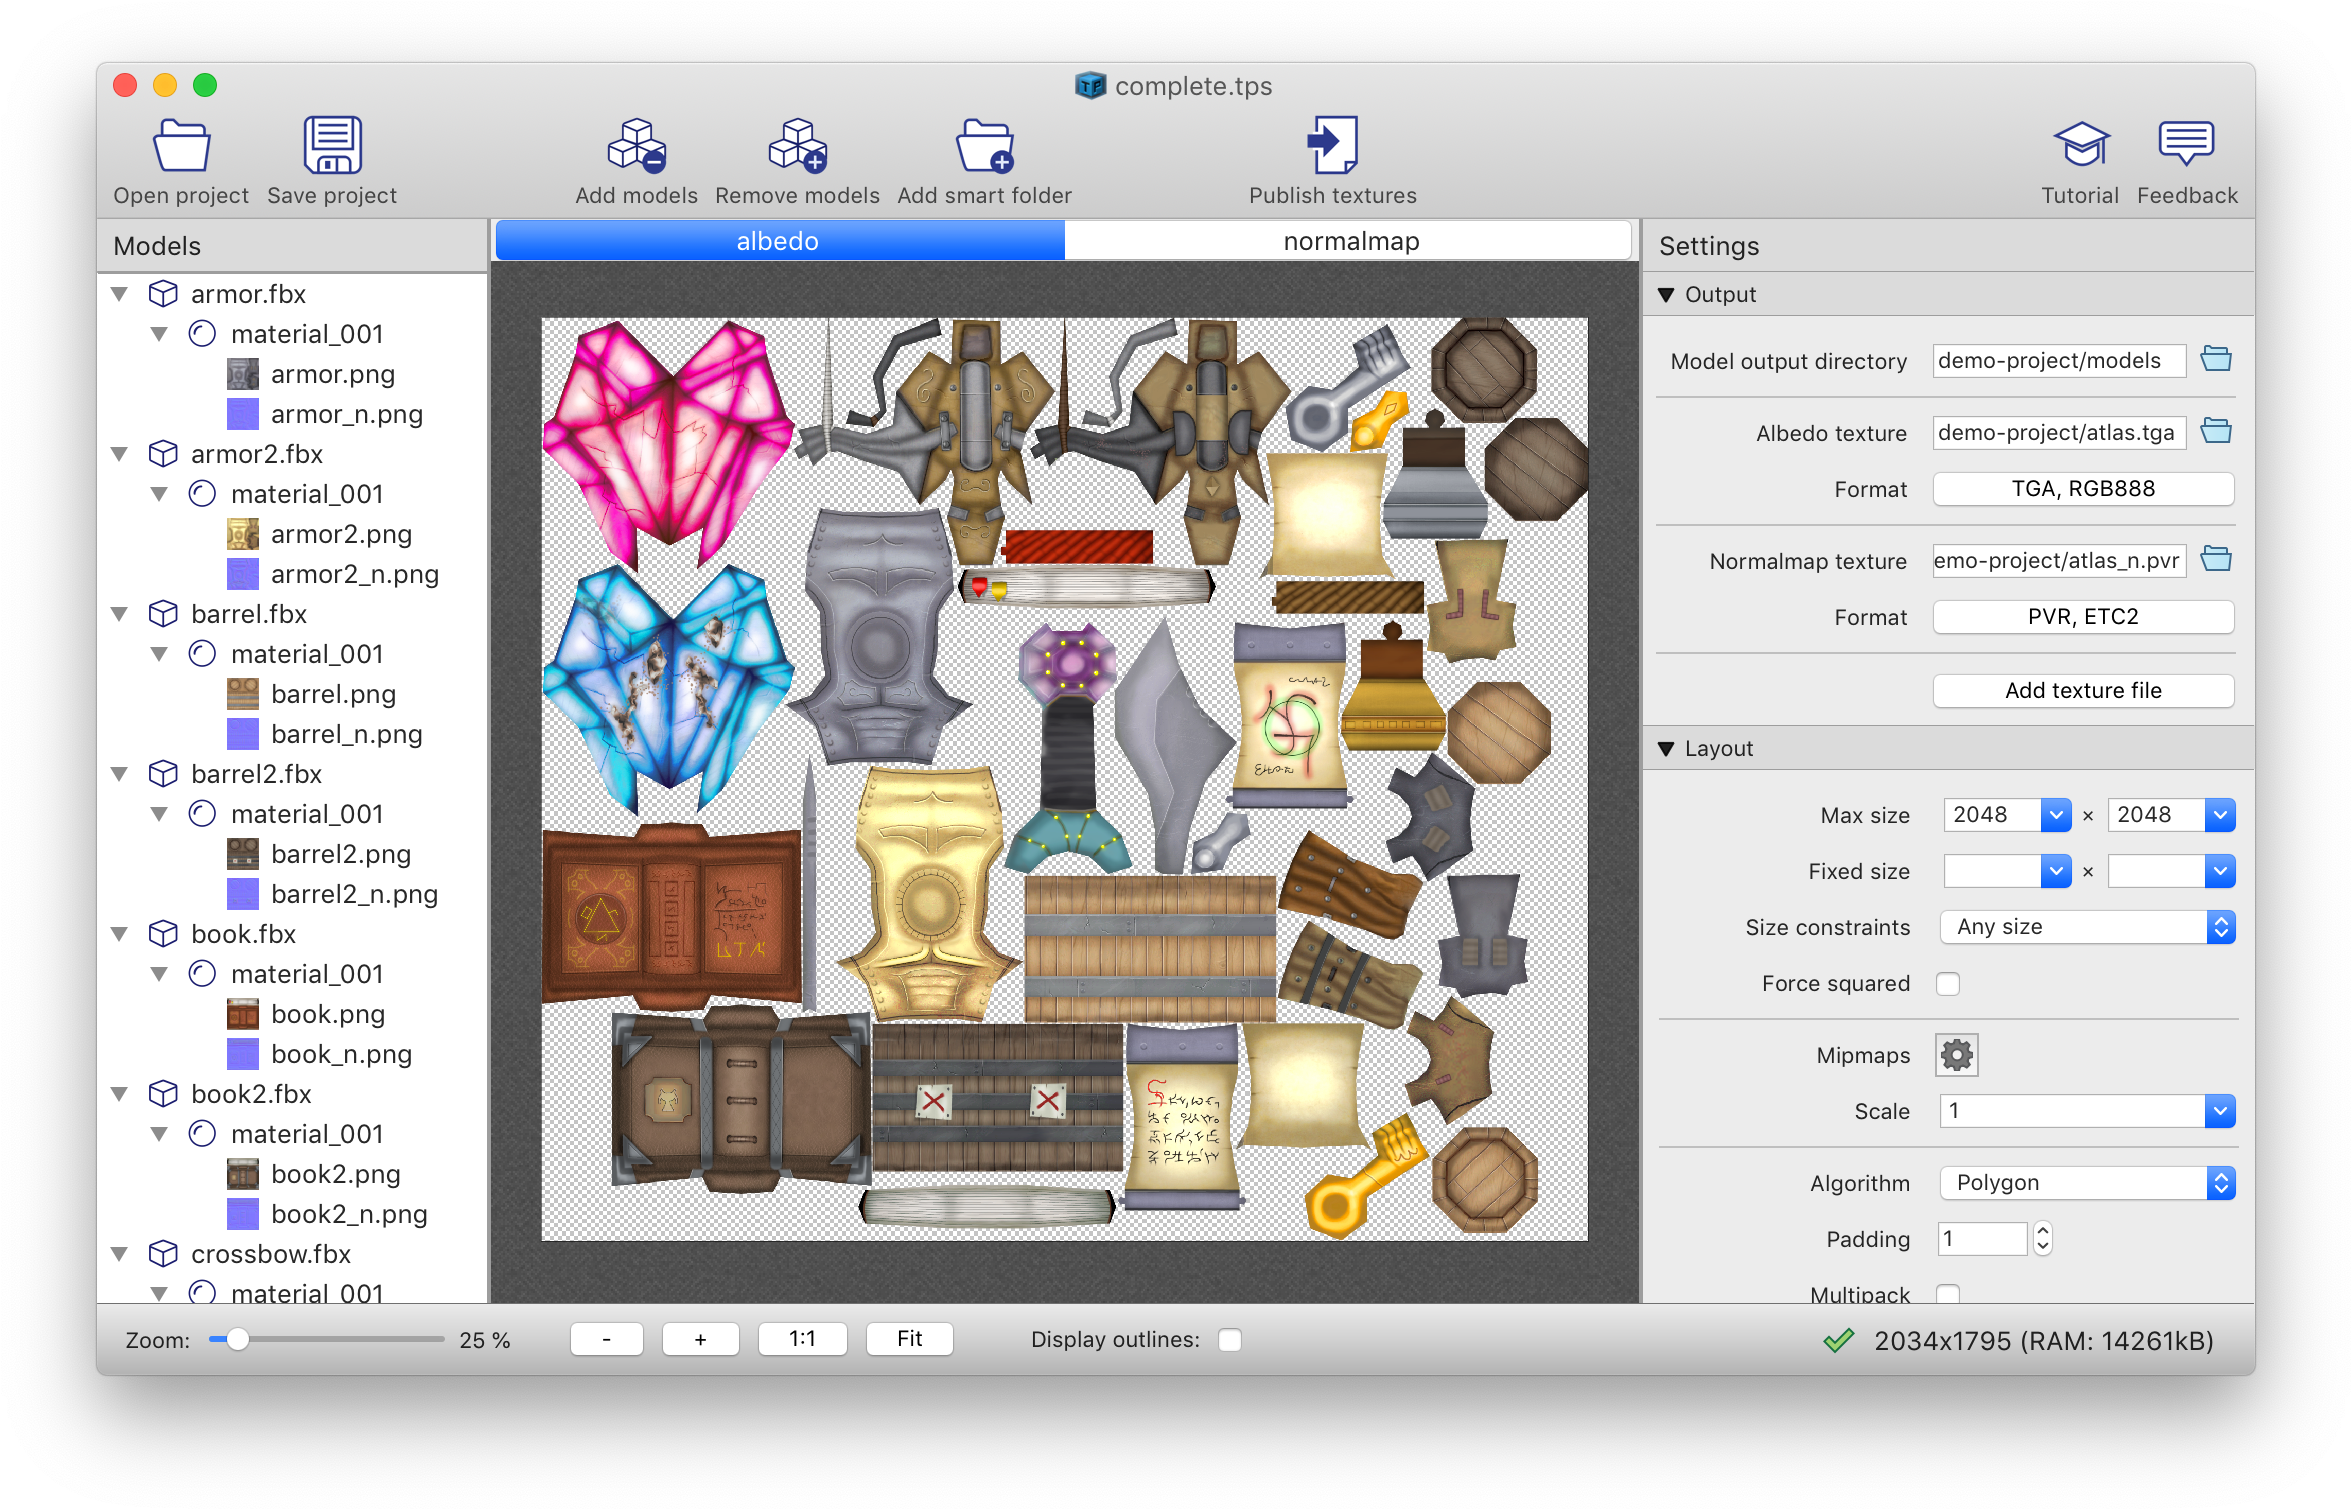The width and height of the screenshot is (2351, 1509).
Task: Click the Save project icon
Action: (x=332, y=147)
